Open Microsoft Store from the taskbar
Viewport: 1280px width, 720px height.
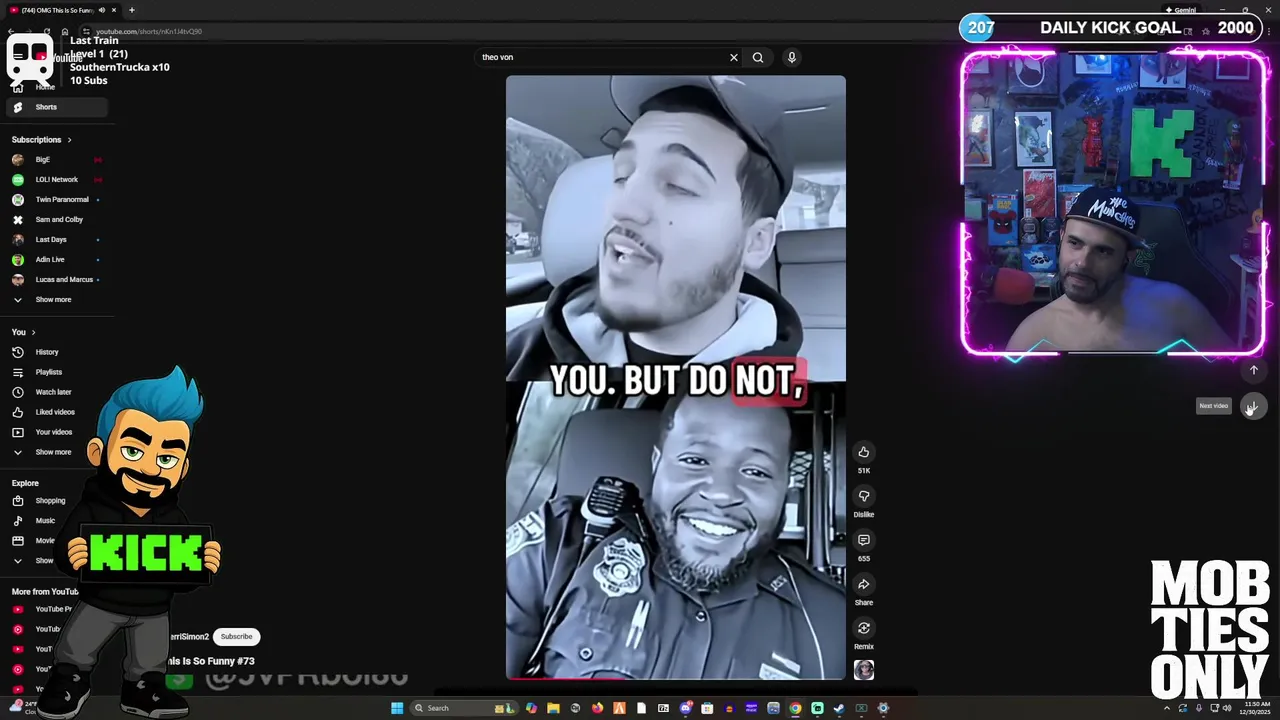click(x=707, y=708)
